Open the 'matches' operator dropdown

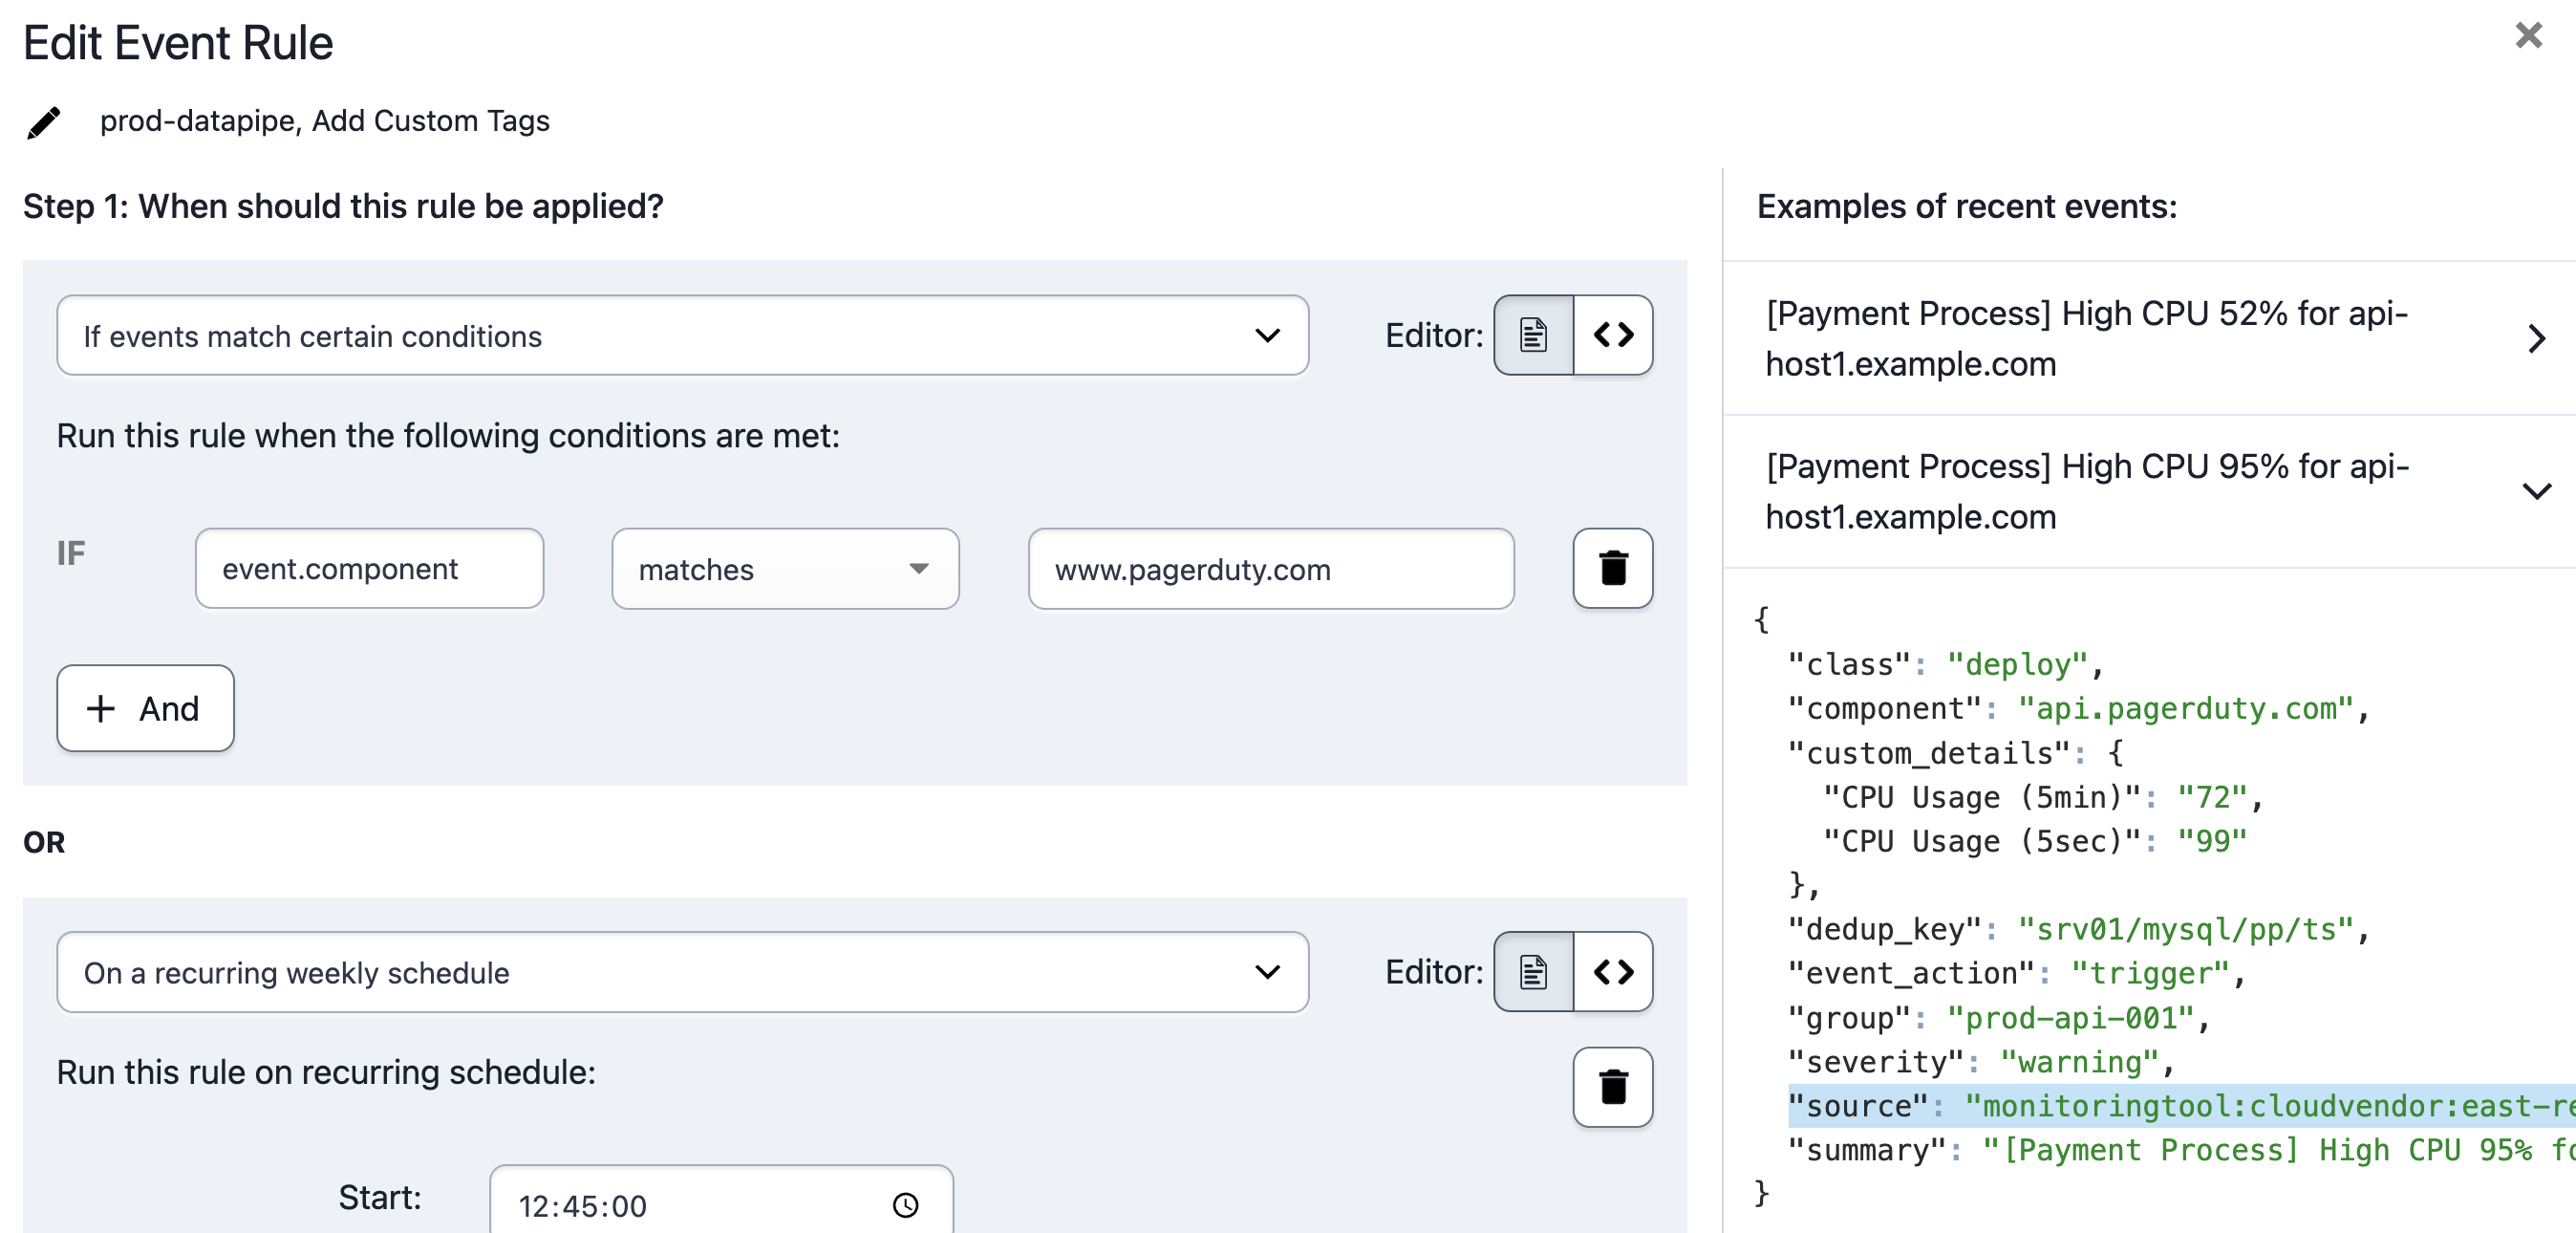(785, 569)
